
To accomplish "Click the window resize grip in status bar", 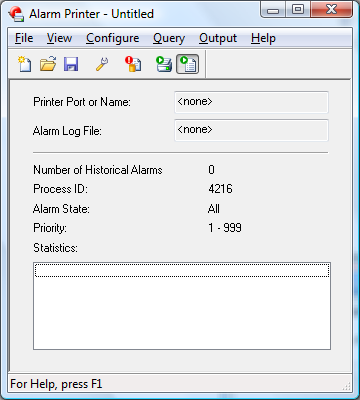I will point(347,386).
